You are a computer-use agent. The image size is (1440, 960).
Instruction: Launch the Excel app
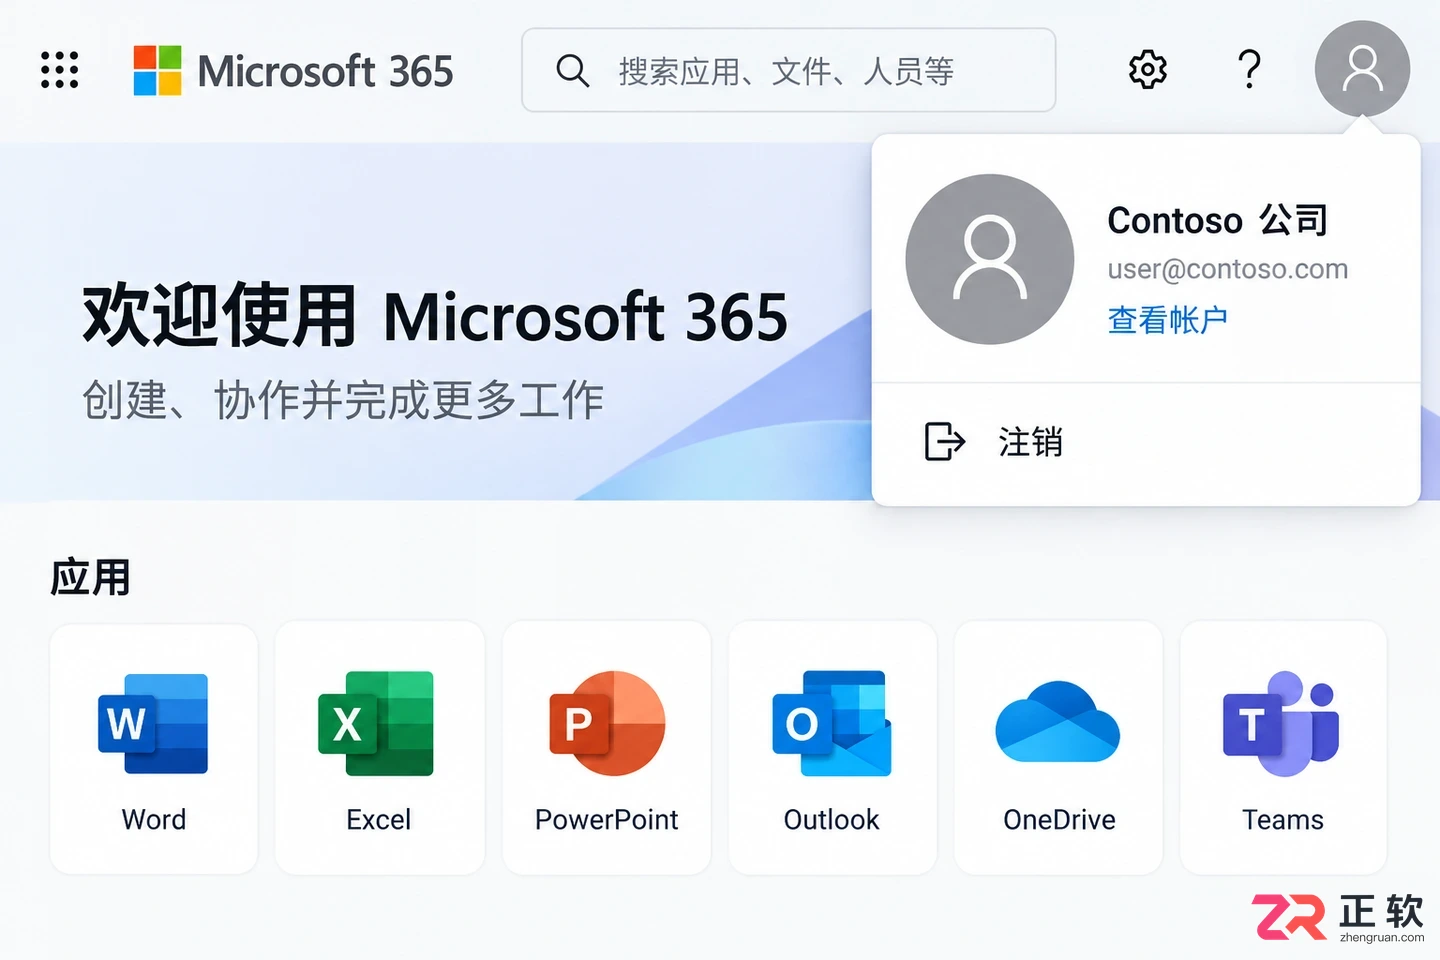[380, 748]
